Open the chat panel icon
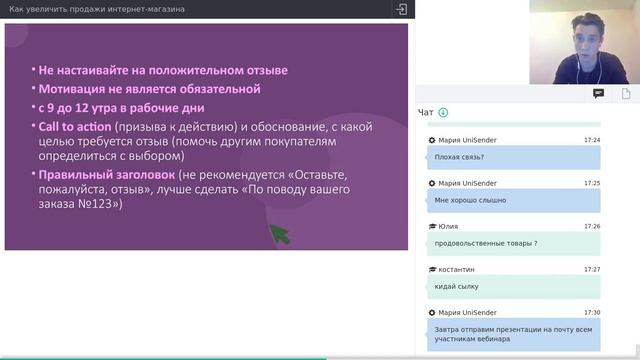Viewport: 640px width, 360px height. [x=598, y=94]
